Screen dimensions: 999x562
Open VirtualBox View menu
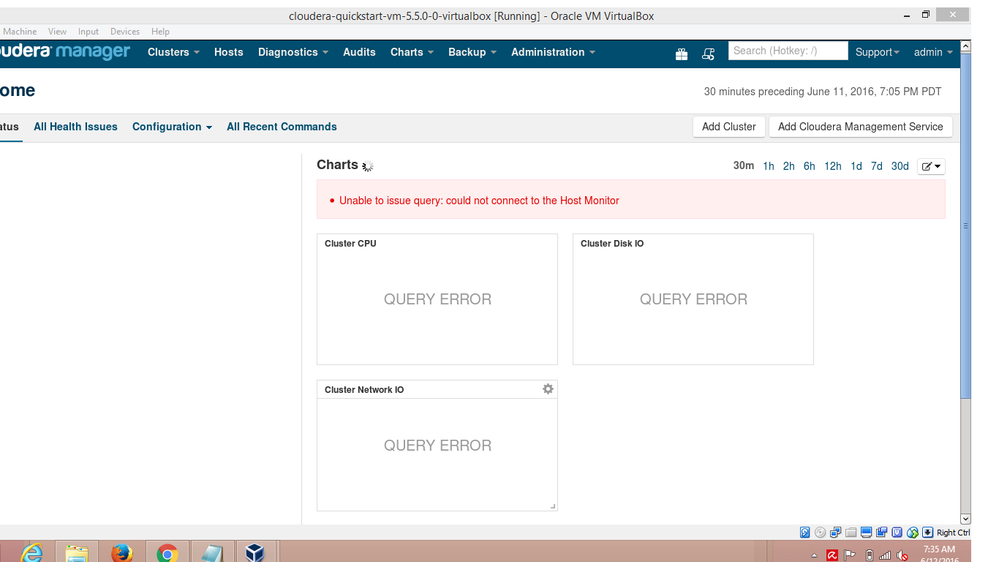point(57,31)
